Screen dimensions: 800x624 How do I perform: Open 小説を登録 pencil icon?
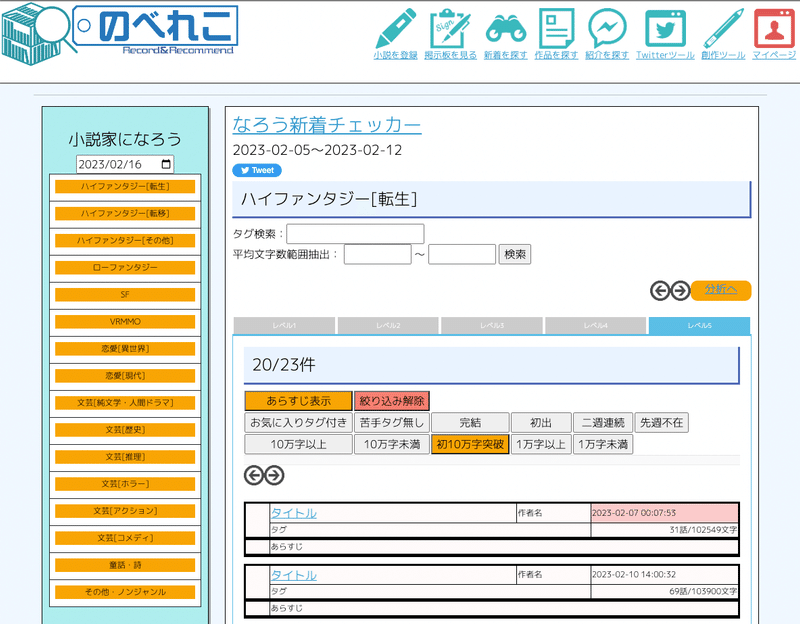coord(395,29)
